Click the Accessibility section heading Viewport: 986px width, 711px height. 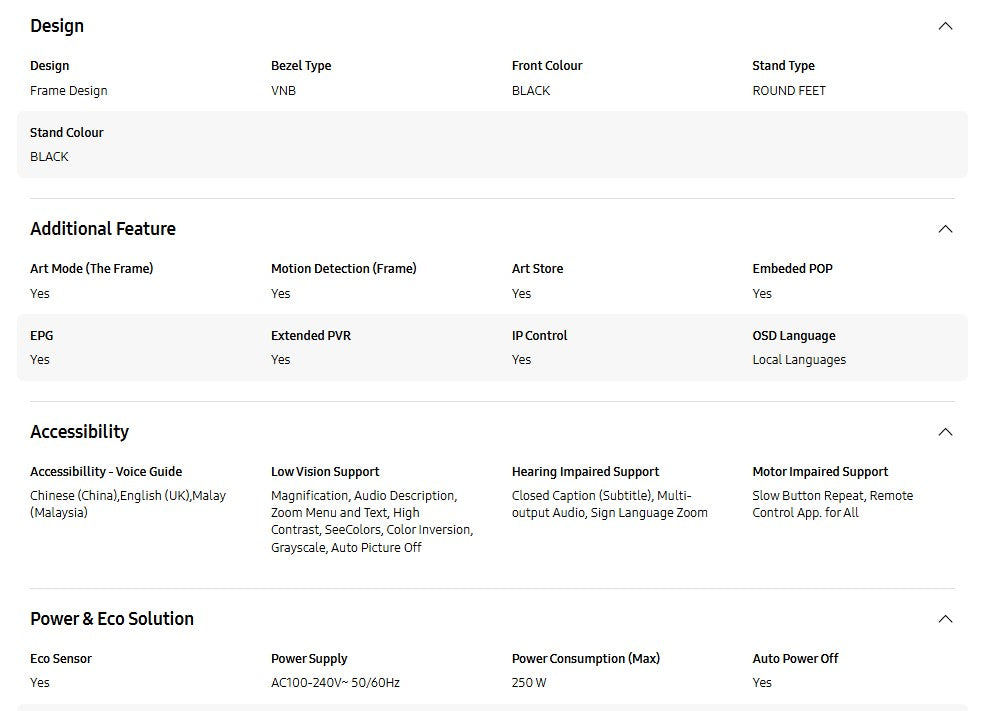[79, 432]
